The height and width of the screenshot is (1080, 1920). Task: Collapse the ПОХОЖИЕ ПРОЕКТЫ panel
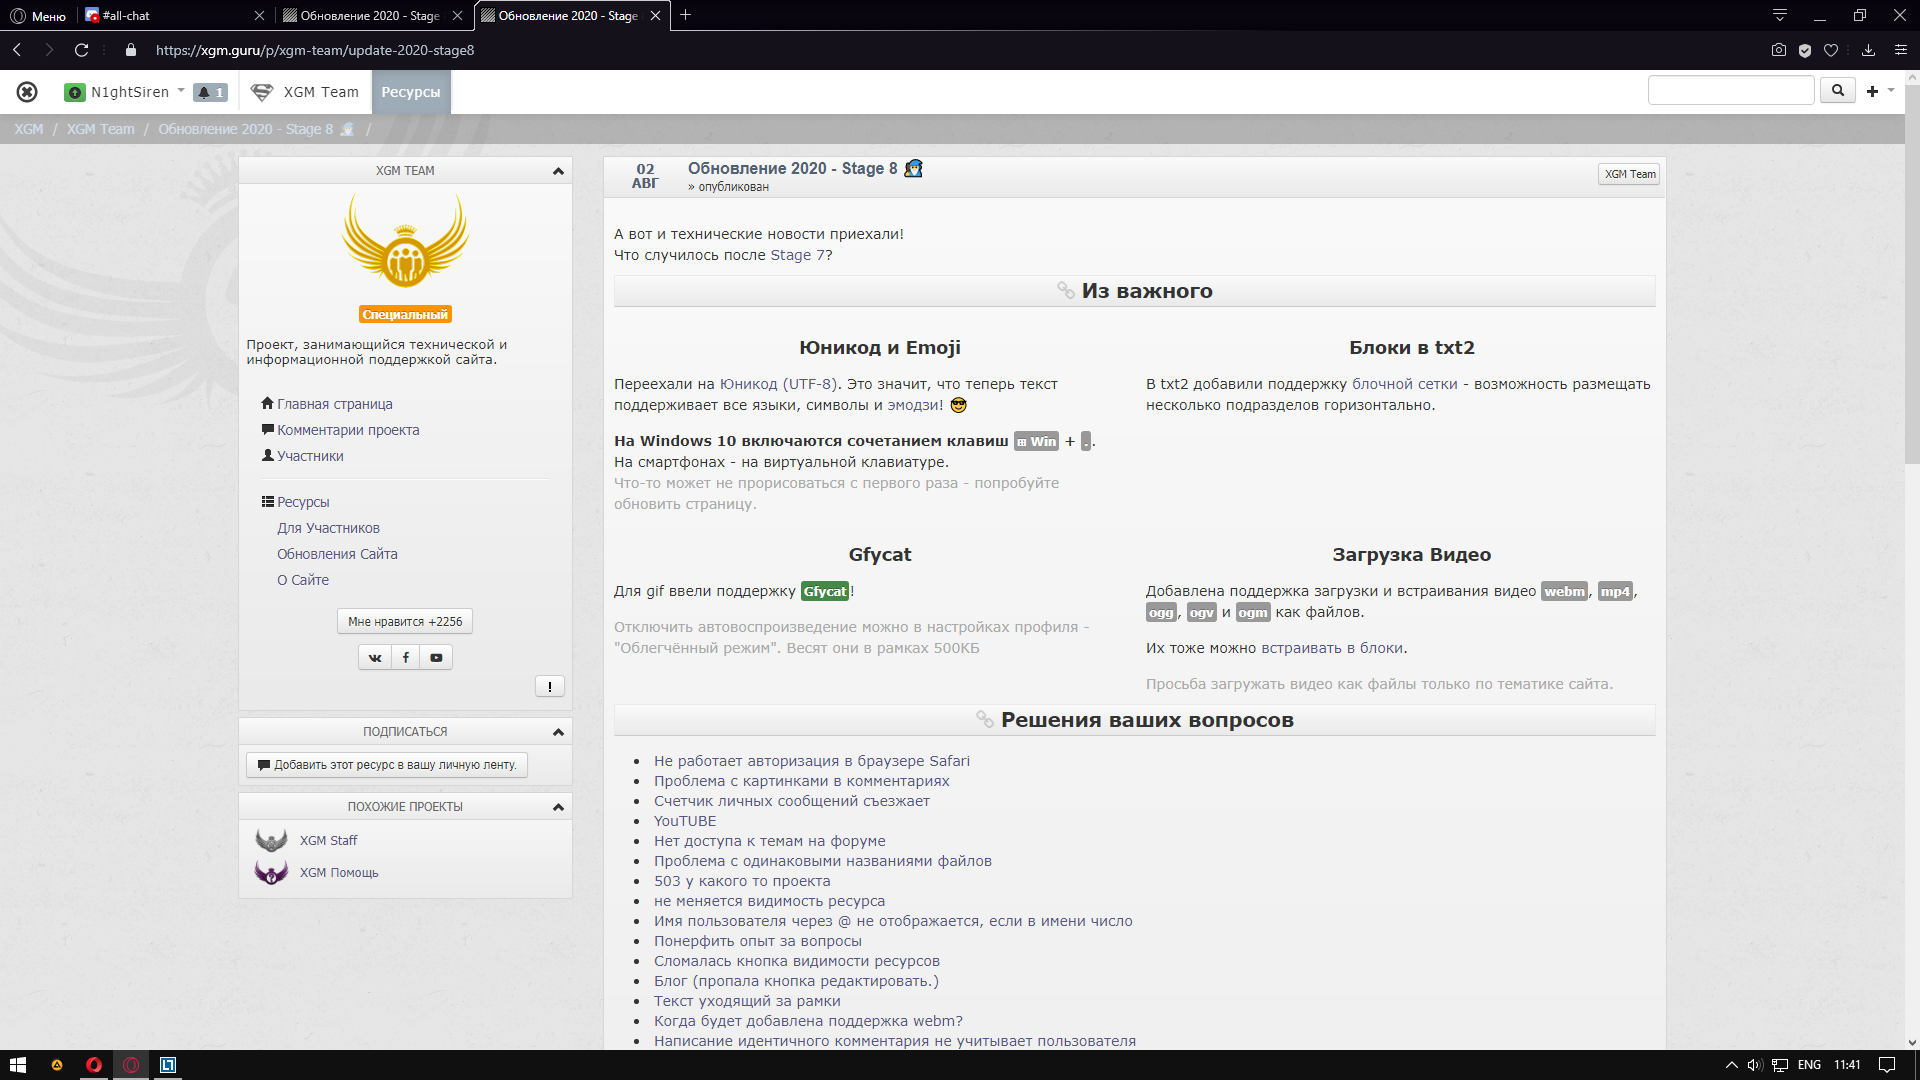point(558,807)
